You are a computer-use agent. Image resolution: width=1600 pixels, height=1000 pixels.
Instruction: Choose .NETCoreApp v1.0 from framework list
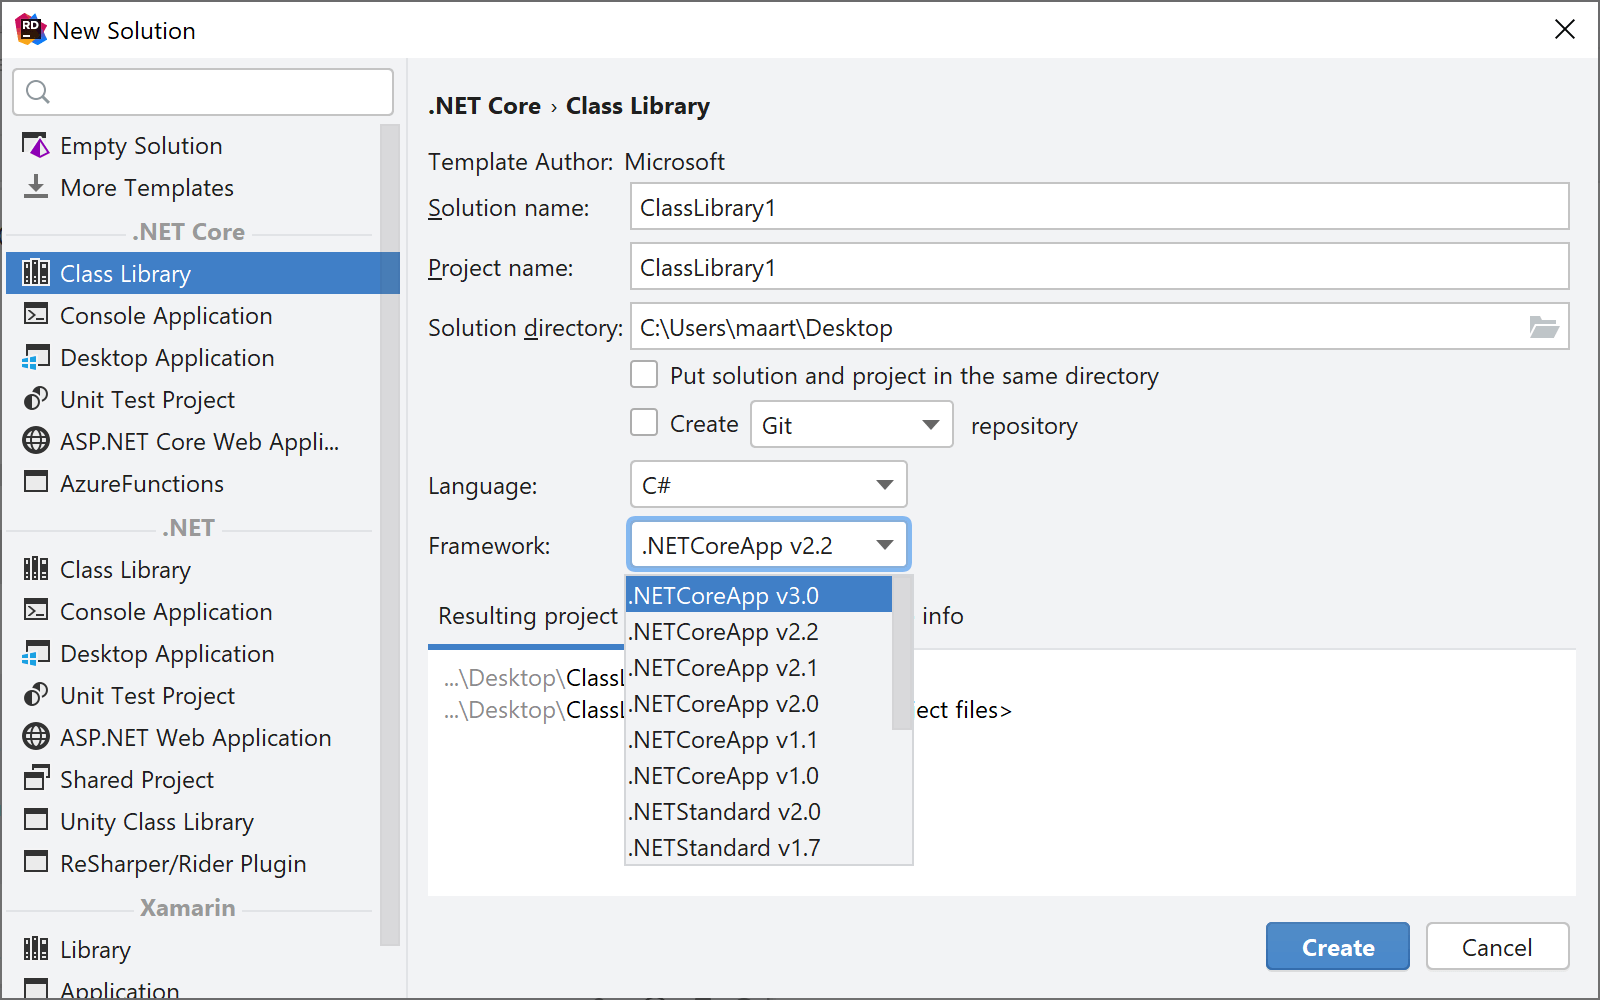coord(759,775)
